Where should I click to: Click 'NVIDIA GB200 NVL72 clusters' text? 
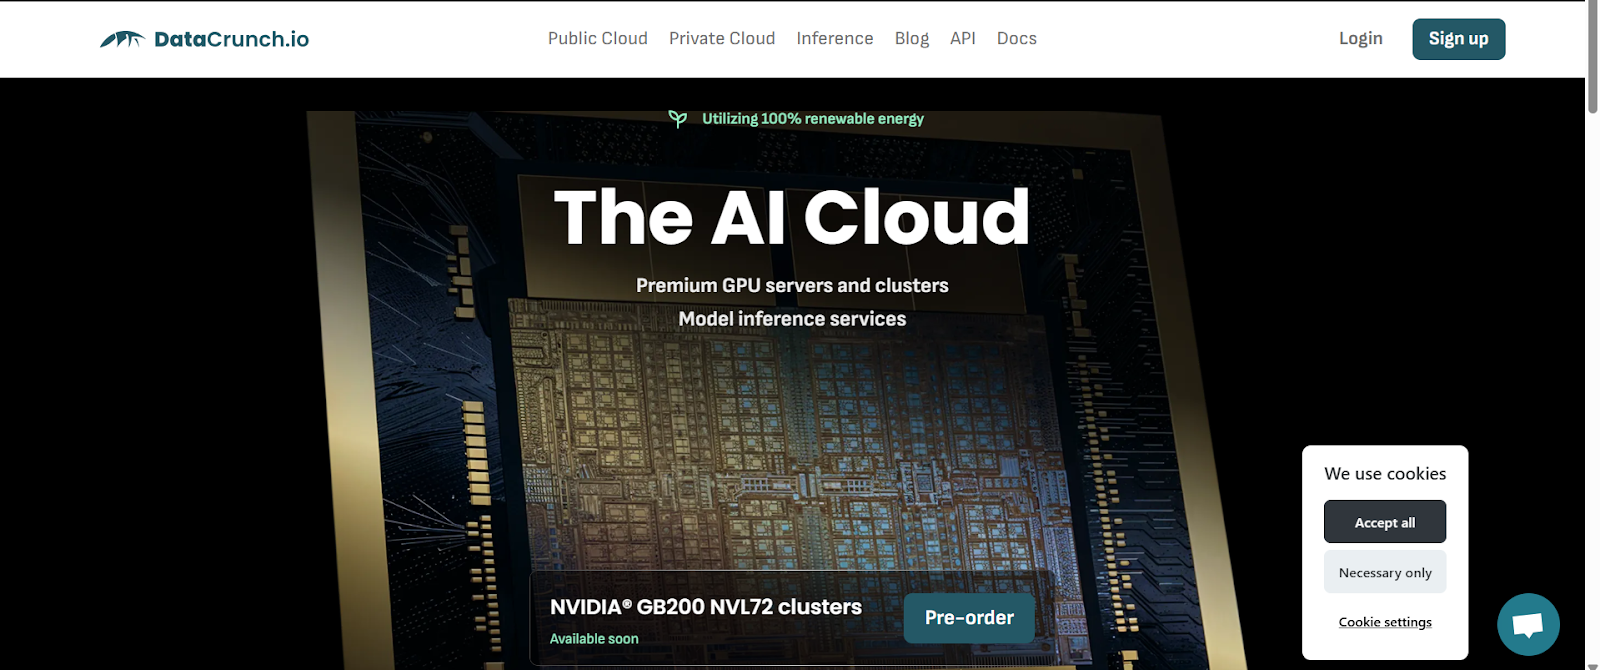click(x=706, y=607)
